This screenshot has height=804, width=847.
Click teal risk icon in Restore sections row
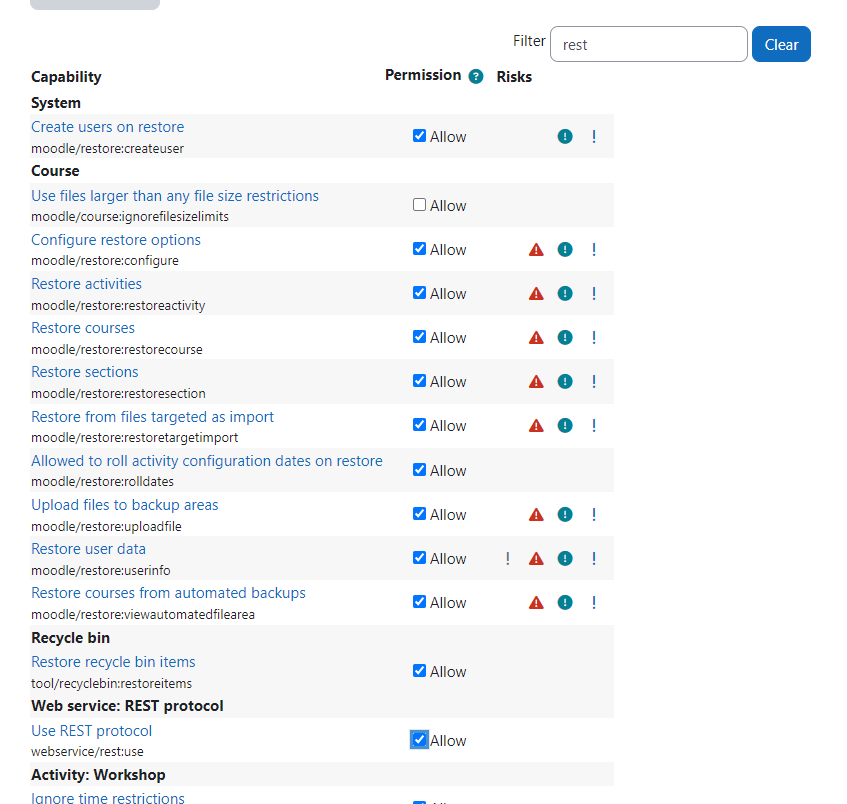[x=565, y=382]
